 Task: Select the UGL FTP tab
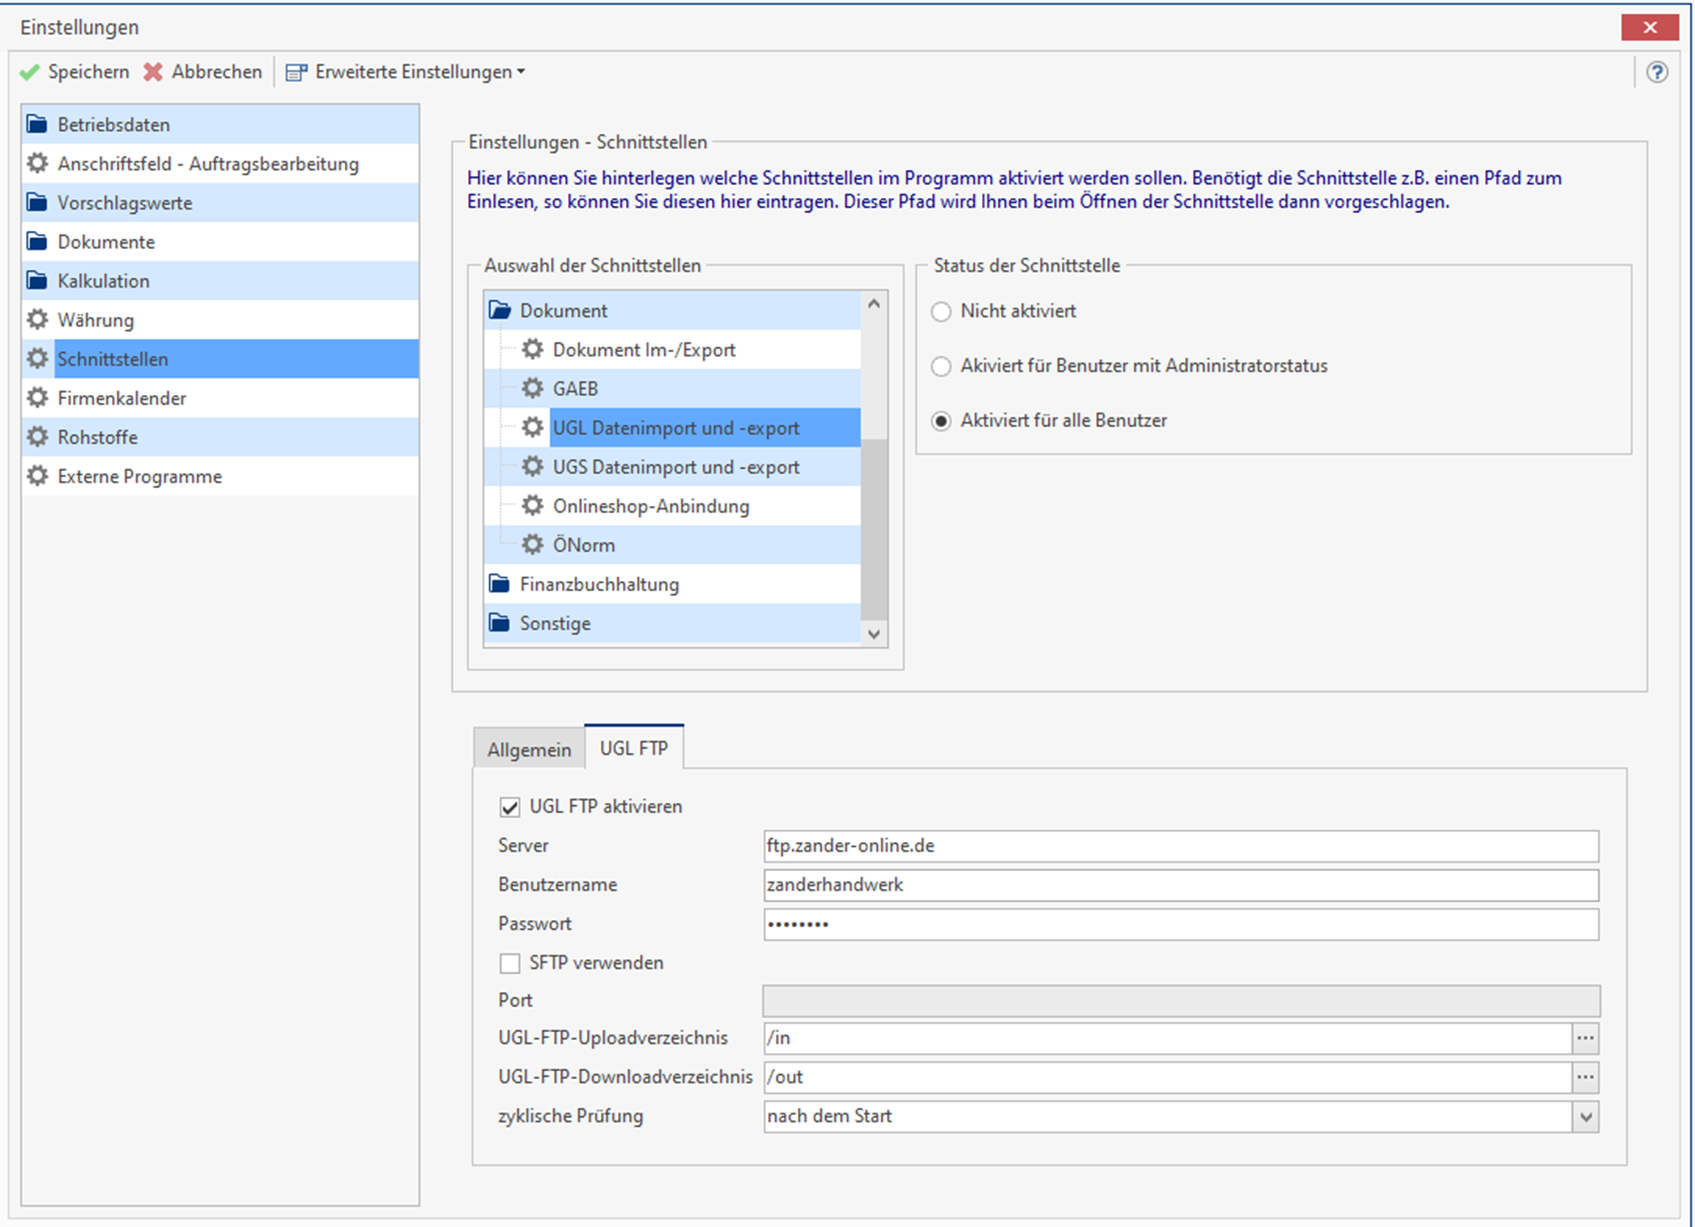633,748
